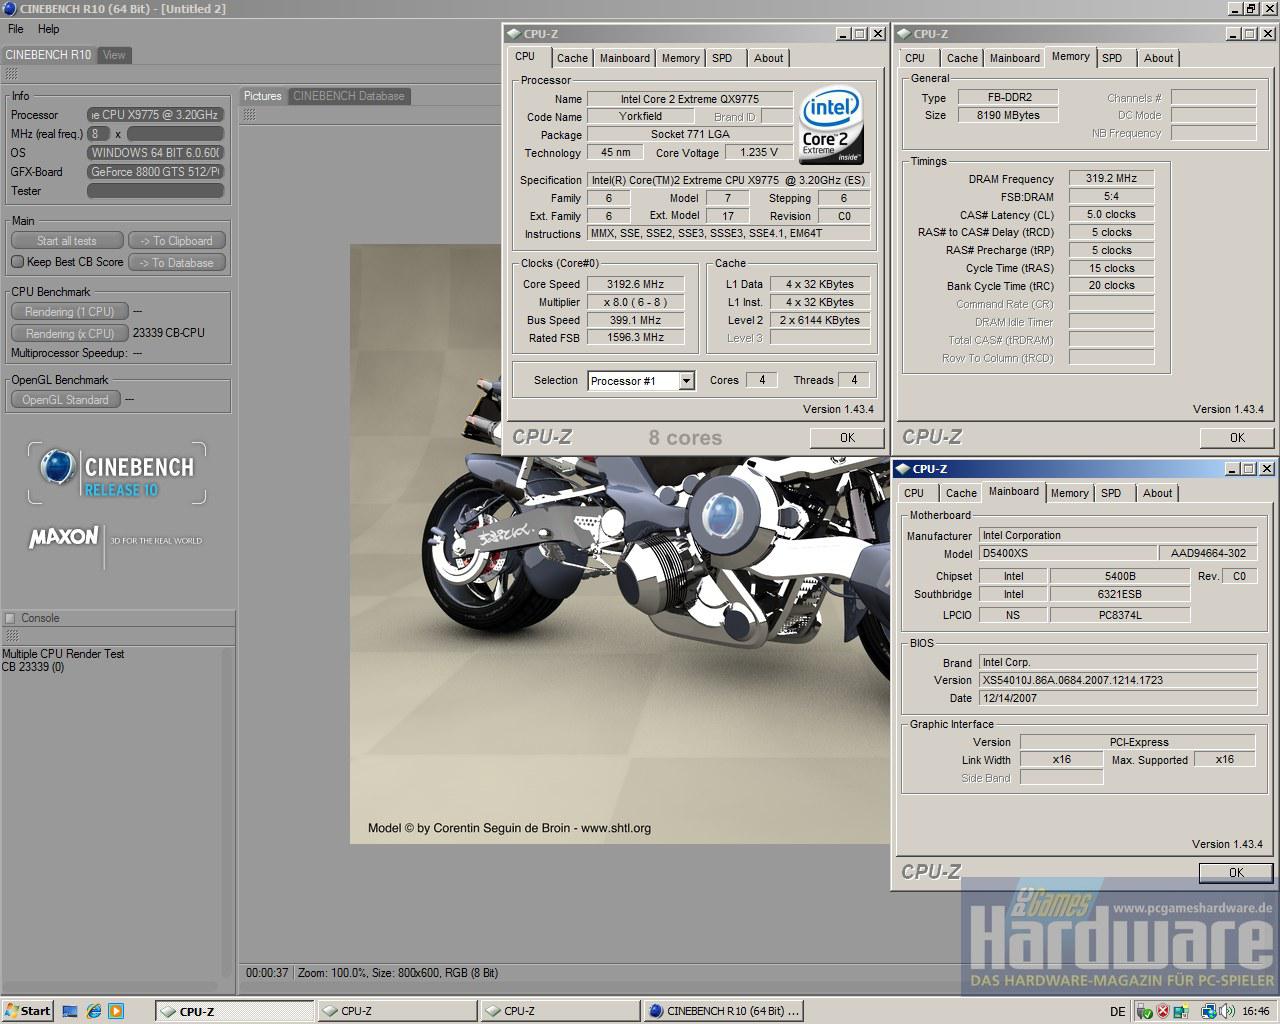The image size is (1280, 1024).
Task: Click the To Database button
Action: coord(177,263)
